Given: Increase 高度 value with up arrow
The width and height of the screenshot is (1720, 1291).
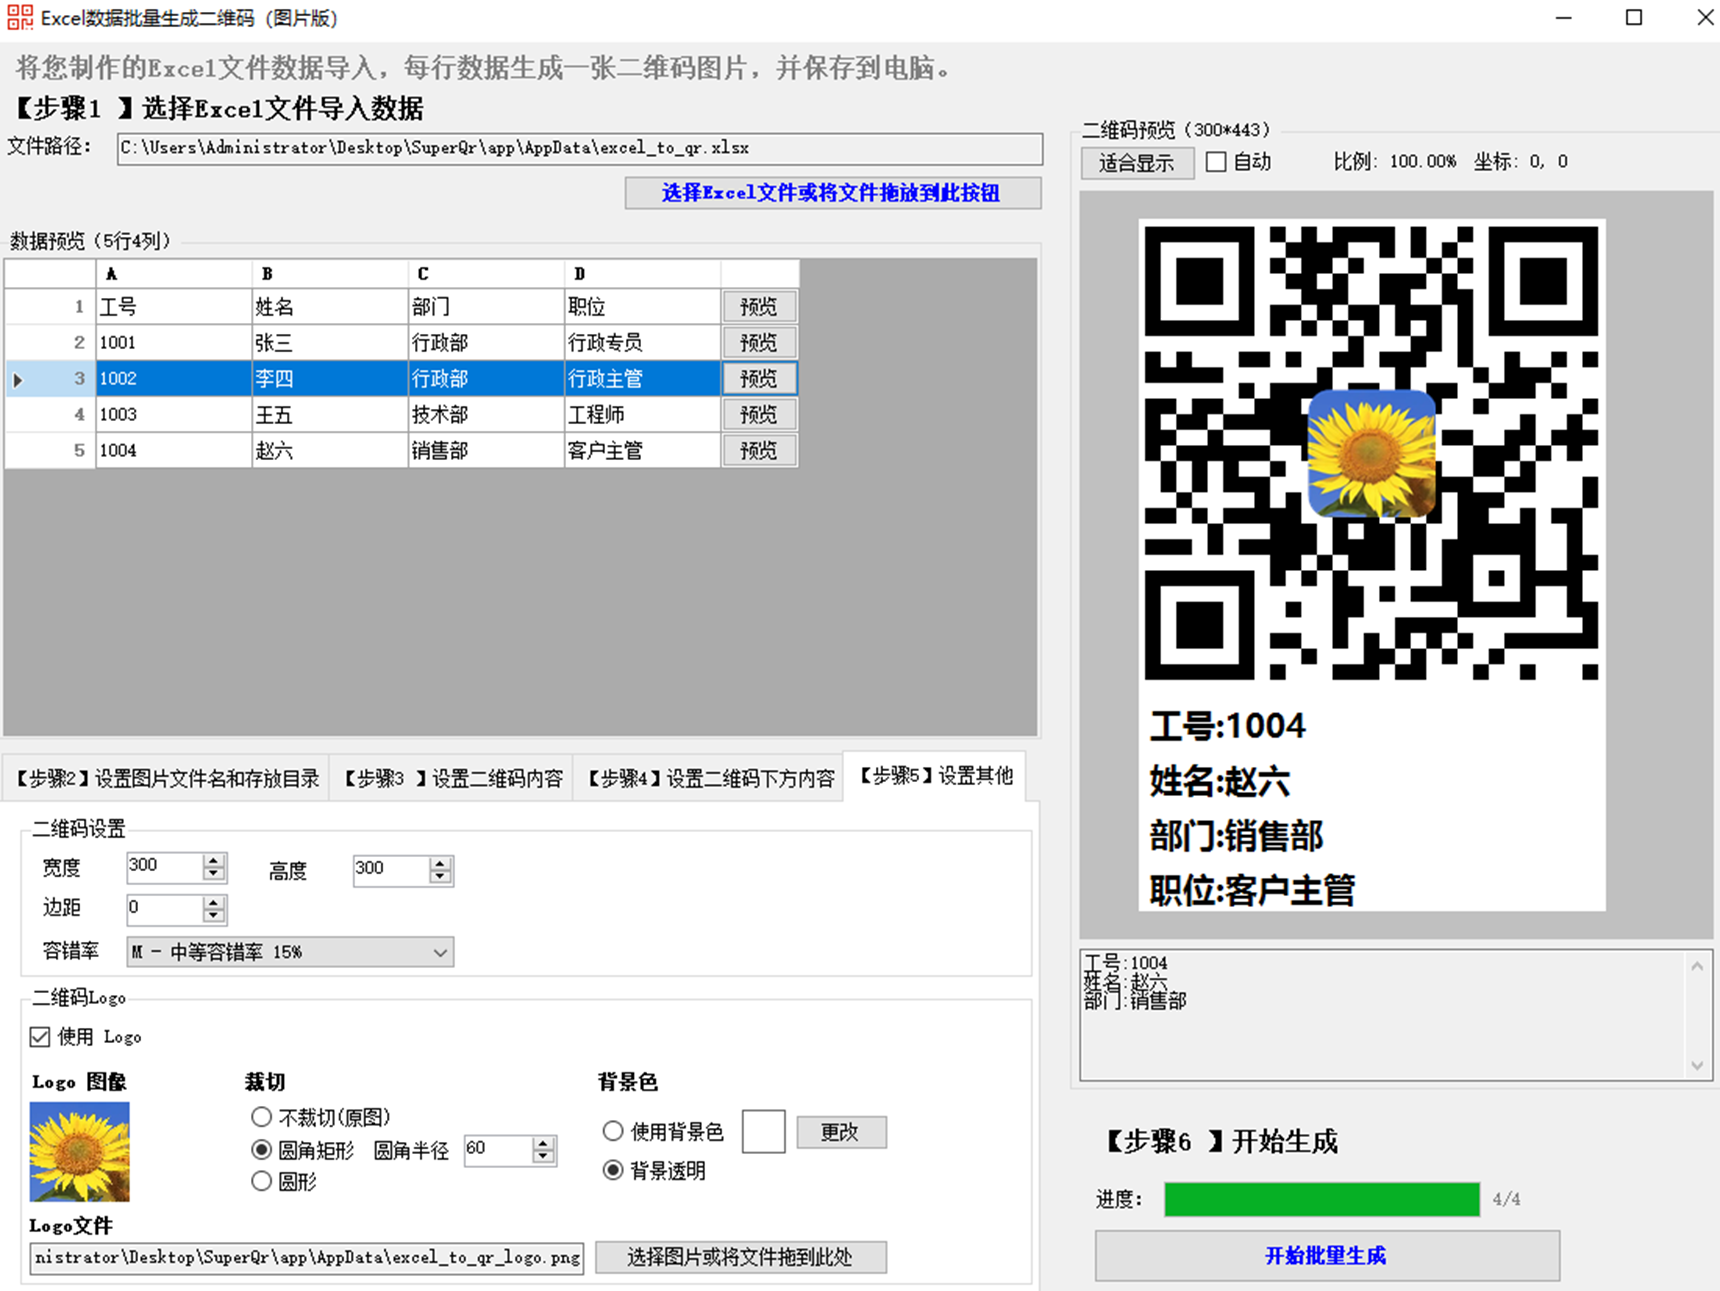Looking at the screenshot, I should (x=440, y=864).
